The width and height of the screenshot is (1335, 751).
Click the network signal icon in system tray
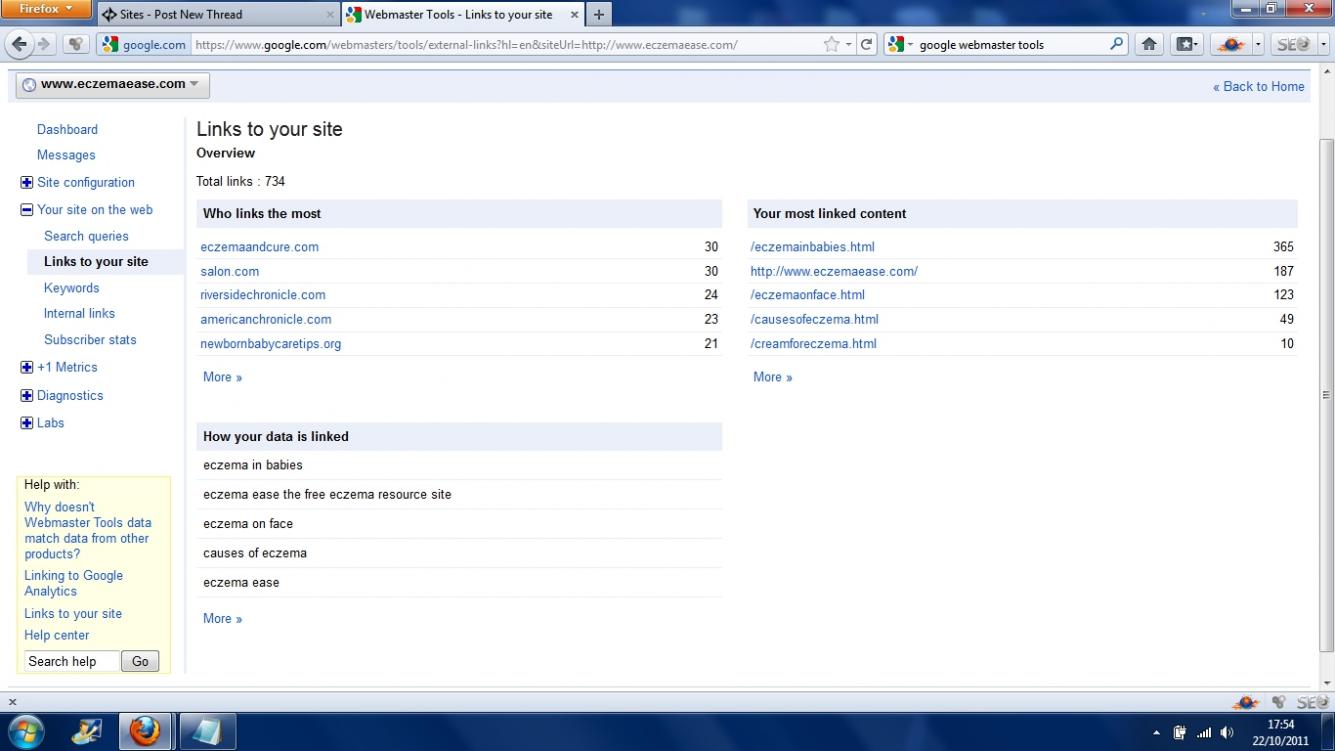pos(1203,733)
